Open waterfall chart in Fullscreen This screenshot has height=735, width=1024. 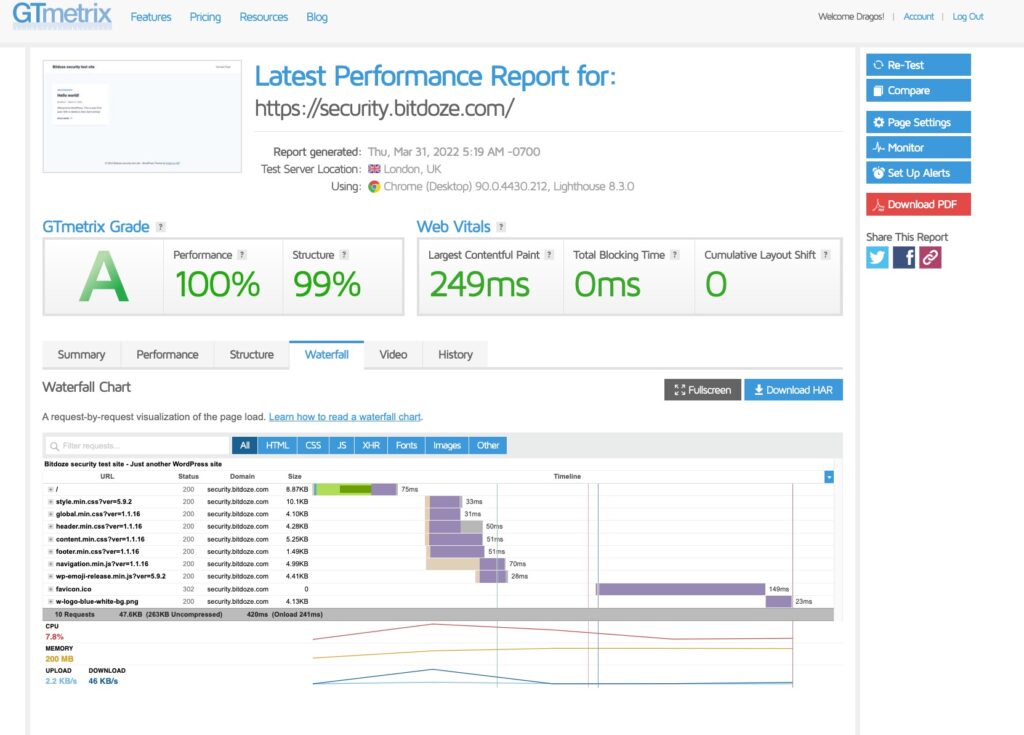[x=703, y=390]
